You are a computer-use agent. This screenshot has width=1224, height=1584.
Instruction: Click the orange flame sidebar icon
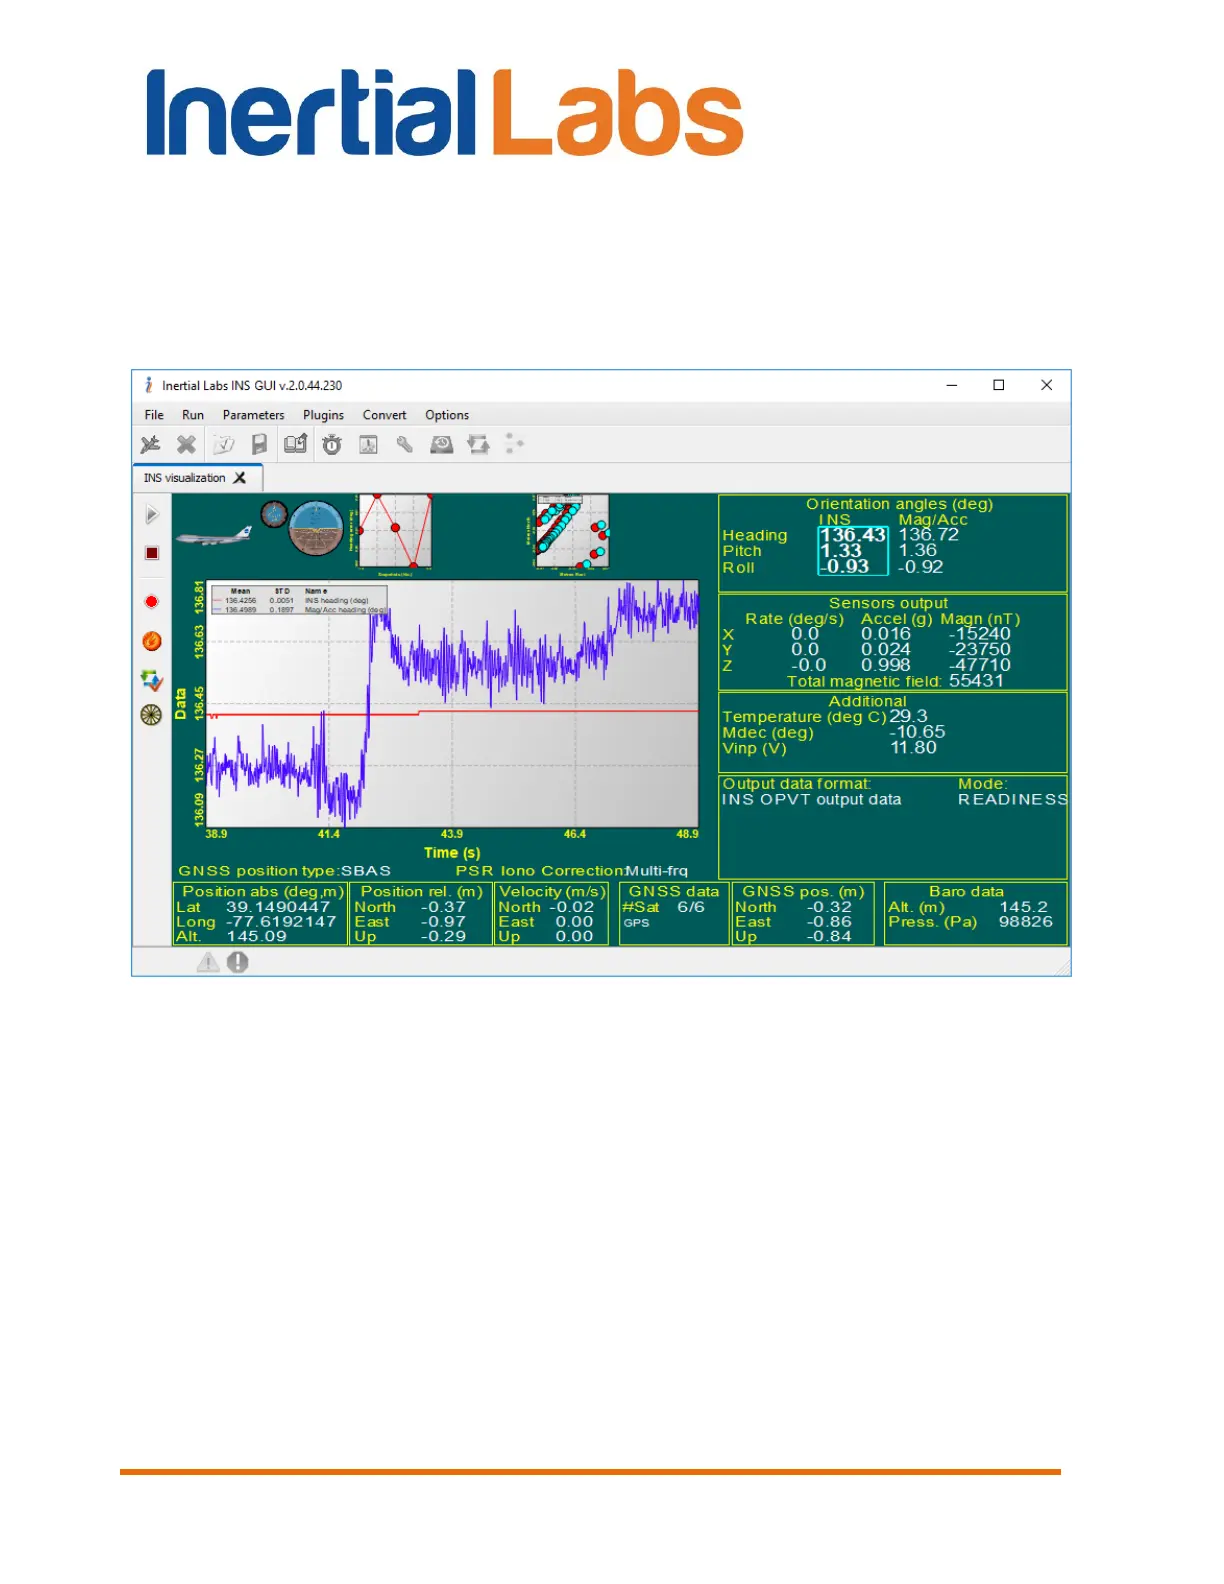[152, 641]
